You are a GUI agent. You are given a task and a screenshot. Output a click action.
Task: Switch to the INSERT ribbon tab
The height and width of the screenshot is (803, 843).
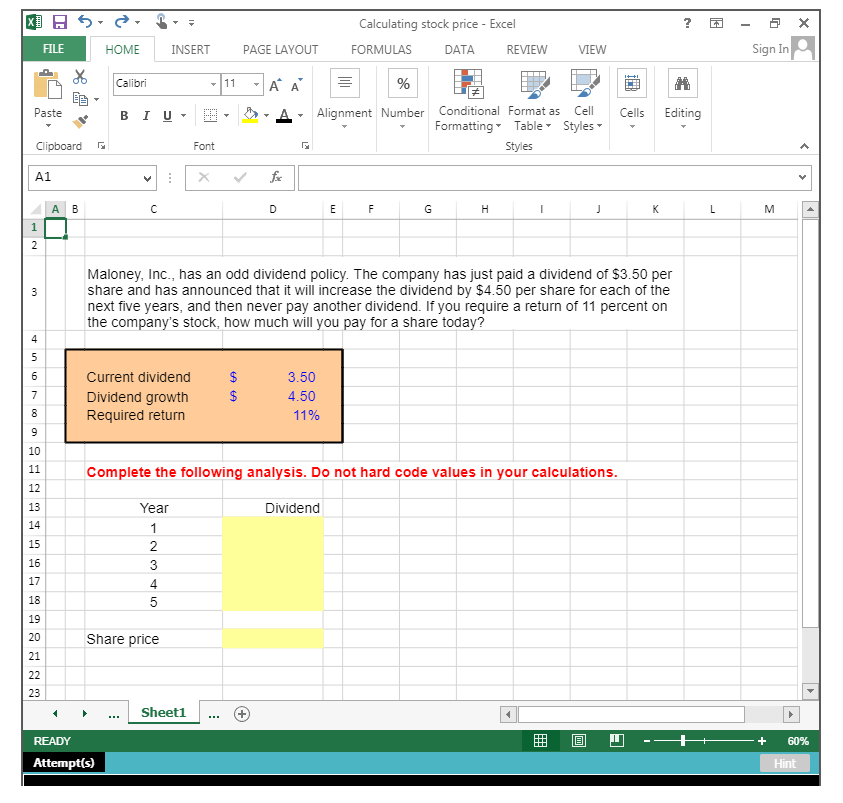[x=190, y=49]
